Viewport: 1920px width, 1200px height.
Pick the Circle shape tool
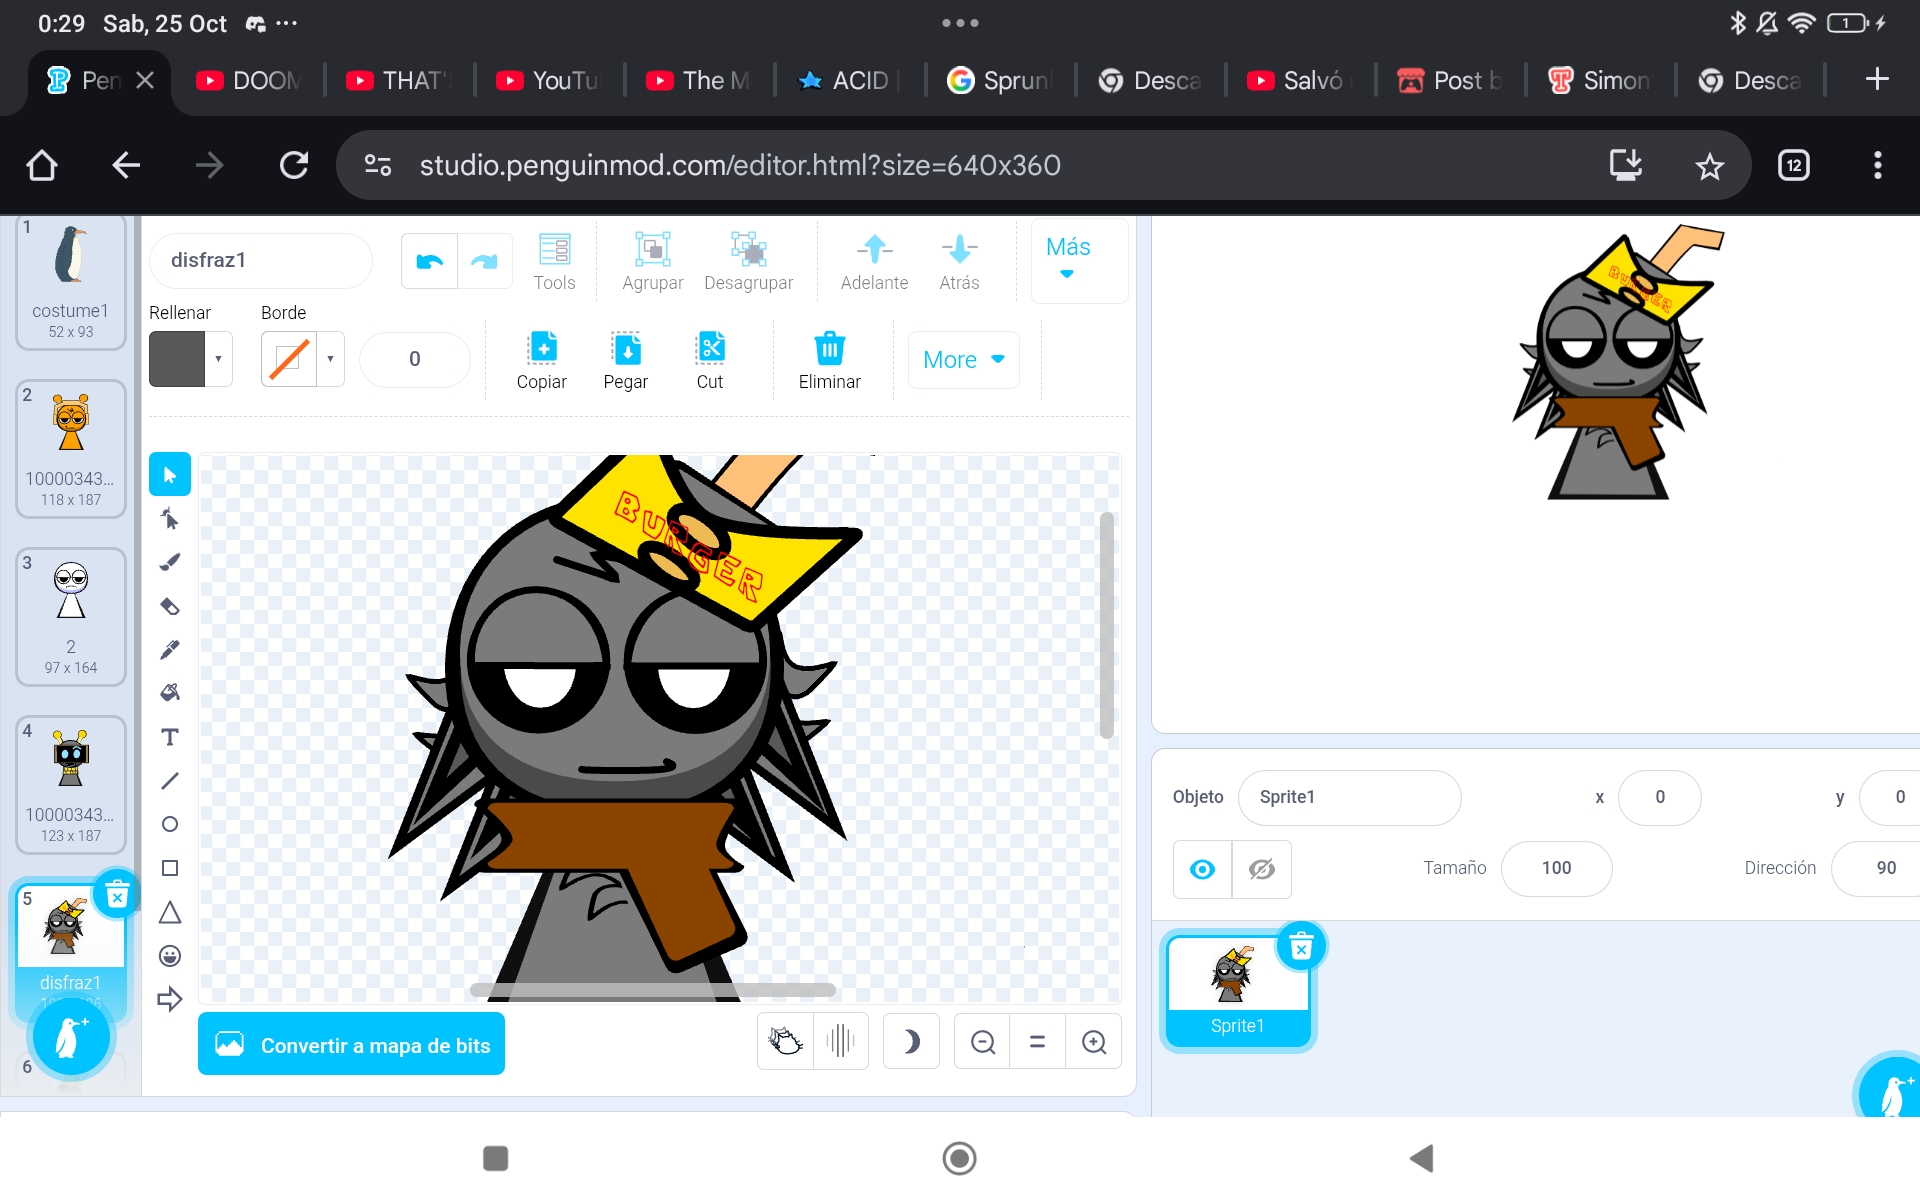pos(170,824)
